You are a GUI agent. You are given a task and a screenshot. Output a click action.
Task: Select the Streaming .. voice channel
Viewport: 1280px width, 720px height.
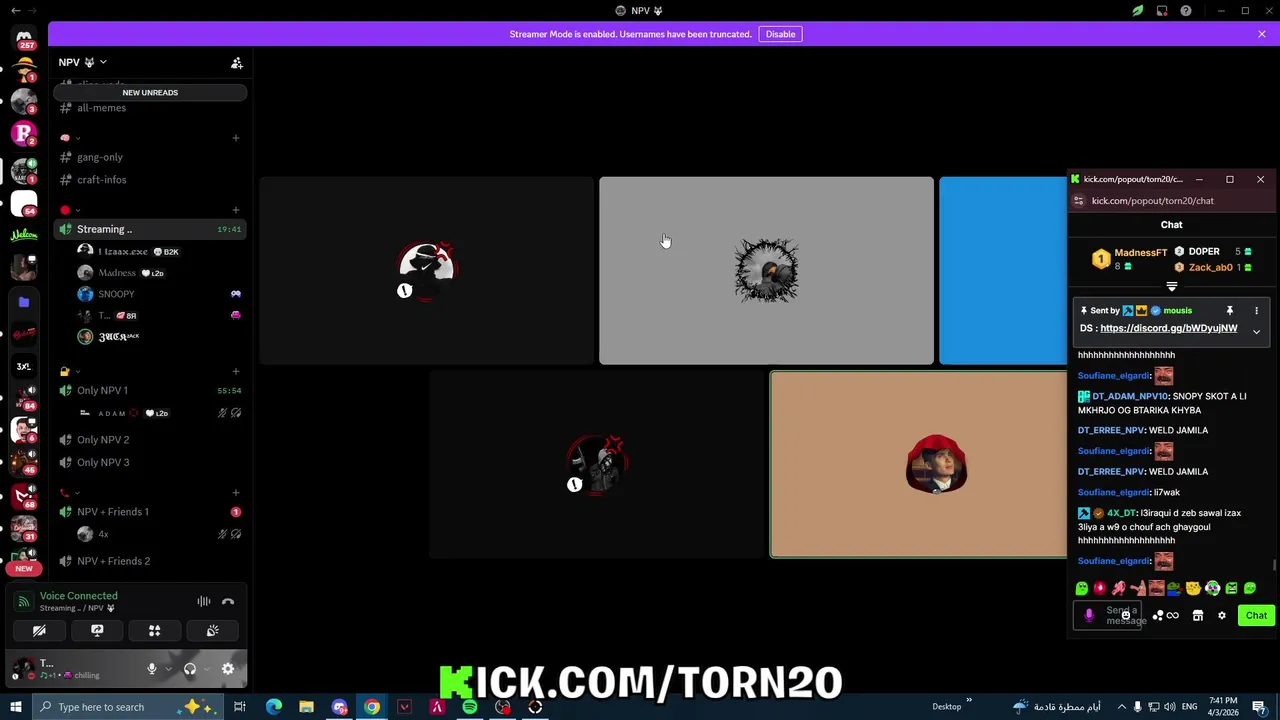[150, 229]
